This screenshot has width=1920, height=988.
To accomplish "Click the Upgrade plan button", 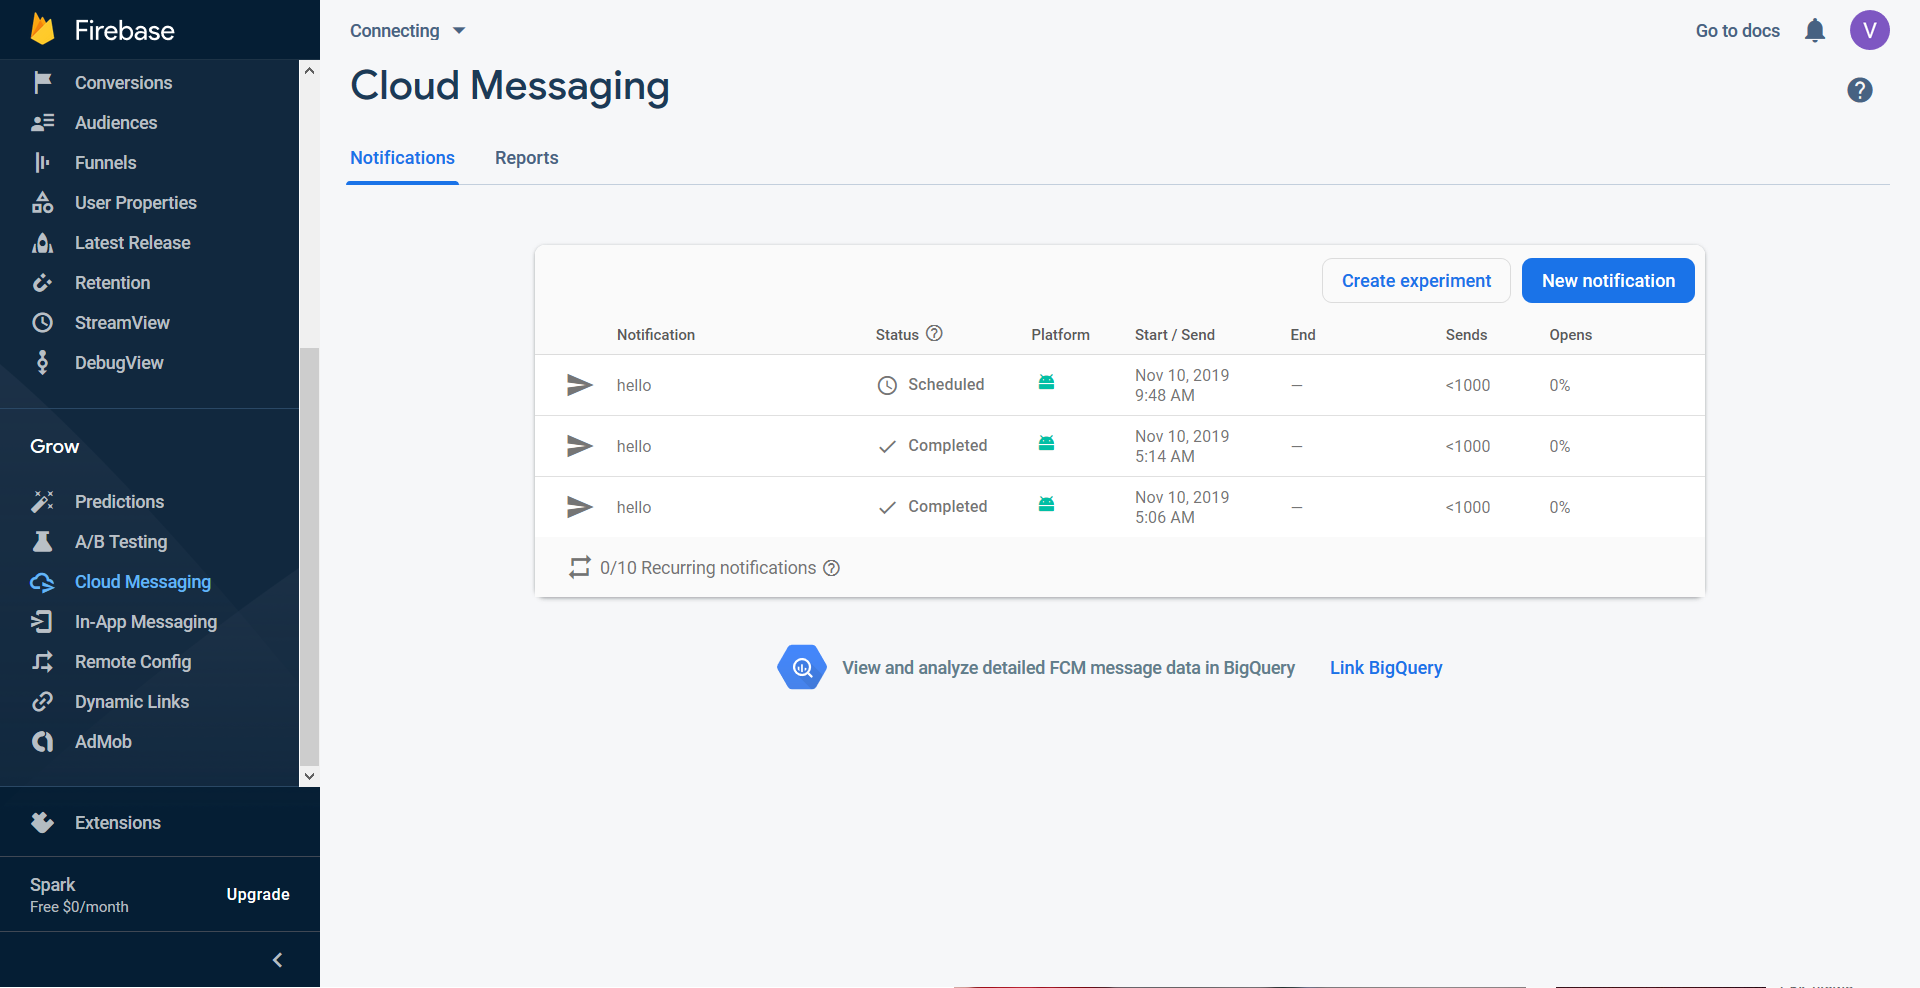I will tap(258, 894).
